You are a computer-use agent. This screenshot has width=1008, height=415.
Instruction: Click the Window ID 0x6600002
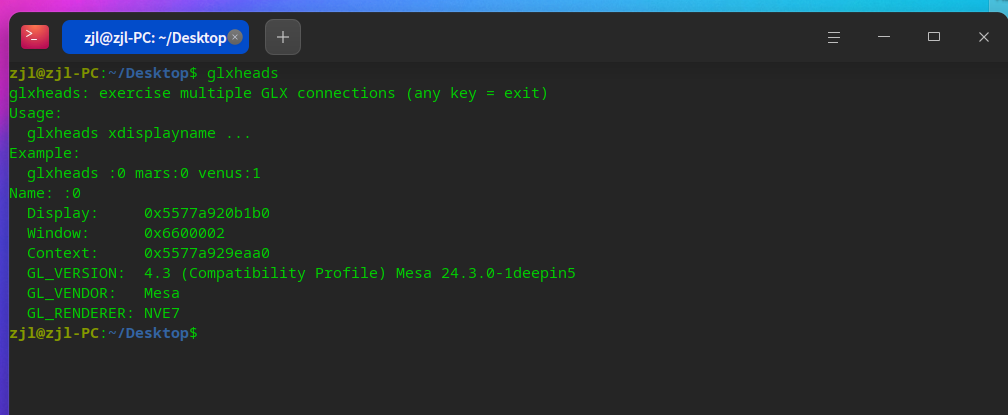point(184,233)
